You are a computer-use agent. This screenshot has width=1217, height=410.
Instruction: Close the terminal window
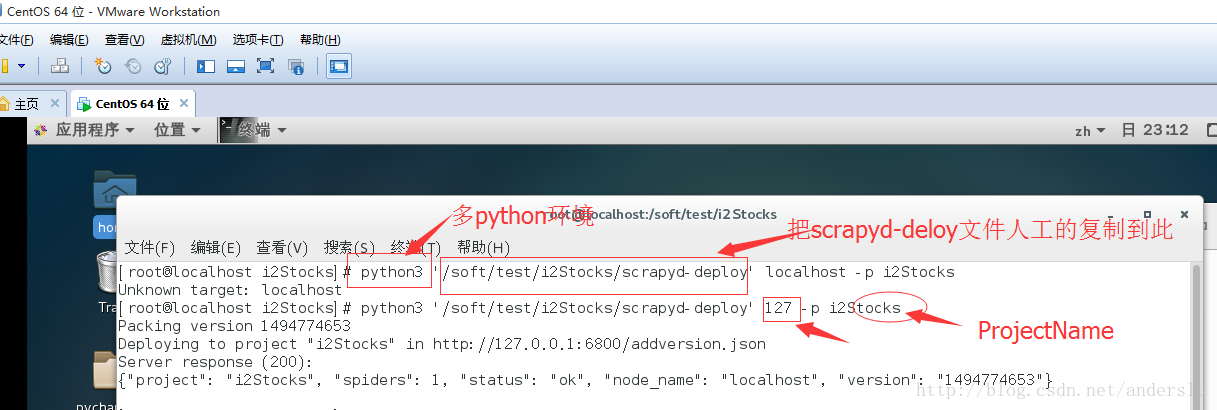pyautogui.click(x=1185, y=215)
